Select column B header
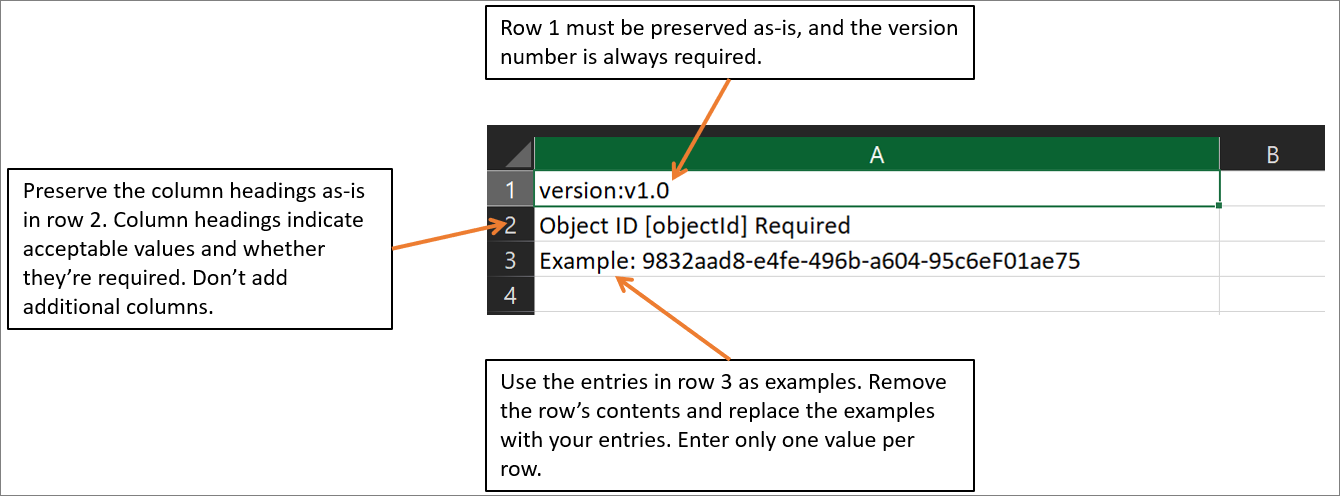 click(1272, 153)
